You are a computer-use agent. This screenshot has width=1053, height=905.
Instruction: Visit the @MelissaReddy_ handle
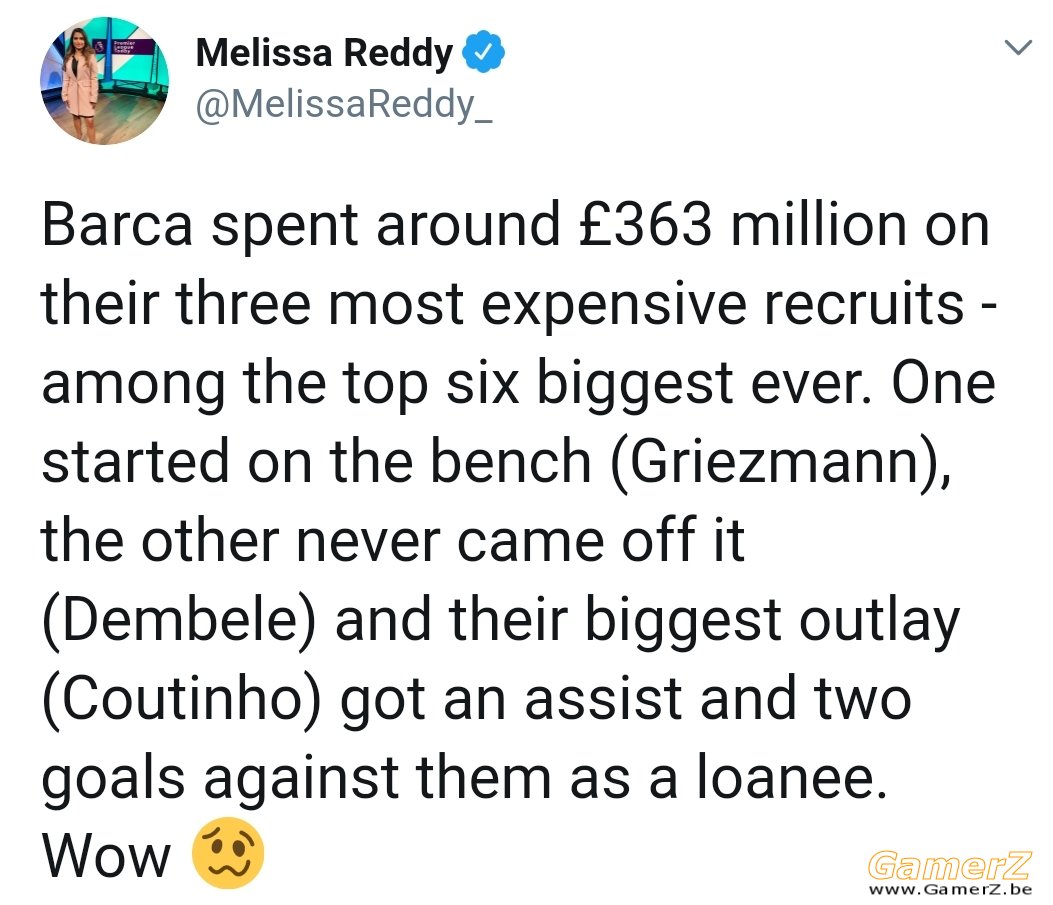click(345, 105)
